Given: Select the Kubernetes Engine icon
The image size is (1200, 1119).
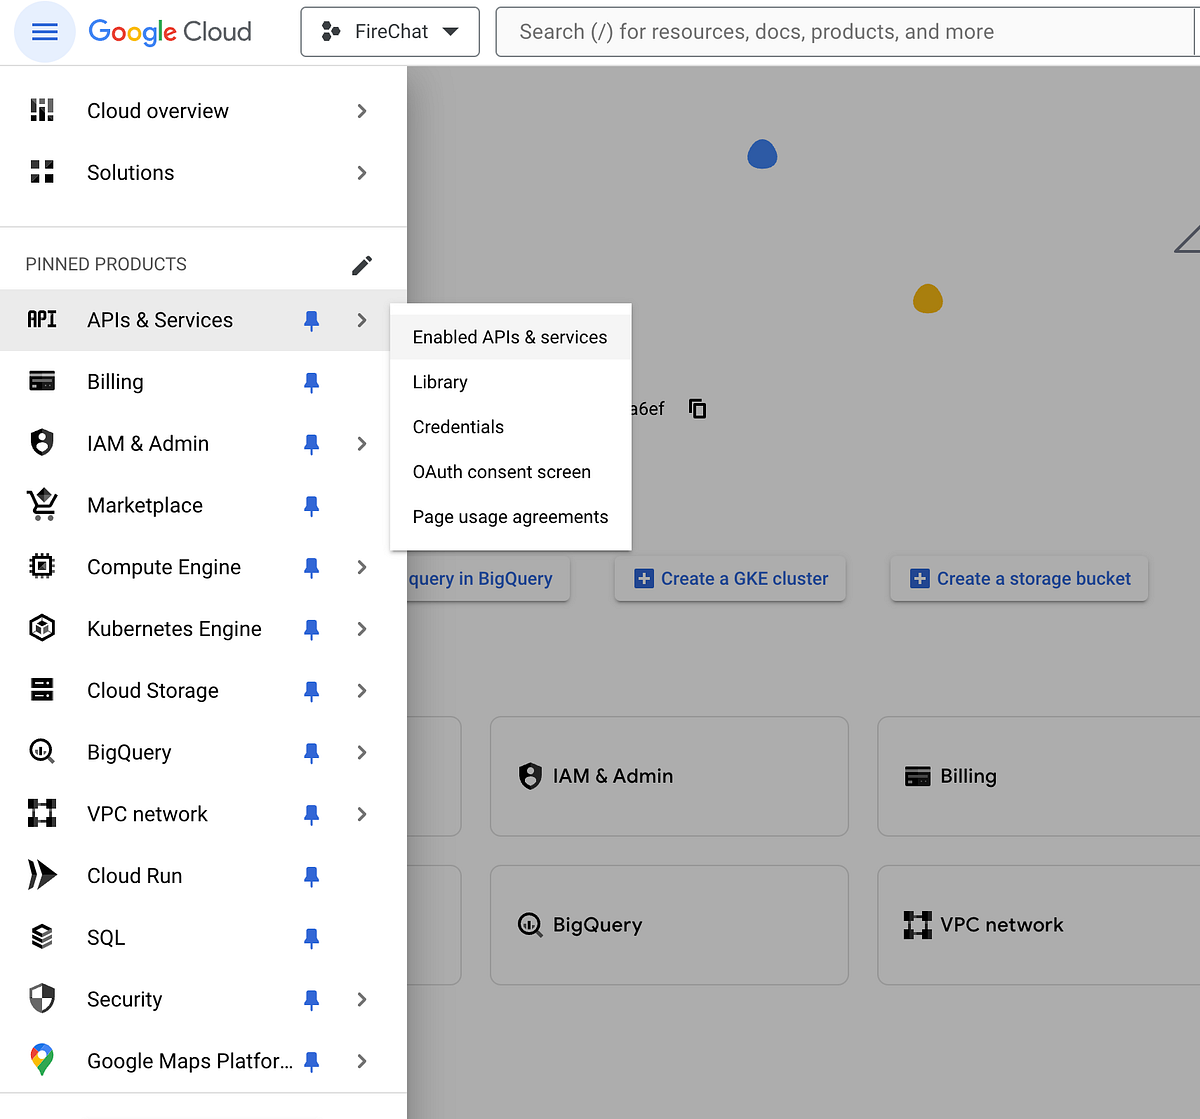Looking at the screenshot, I should click(41, 628).
